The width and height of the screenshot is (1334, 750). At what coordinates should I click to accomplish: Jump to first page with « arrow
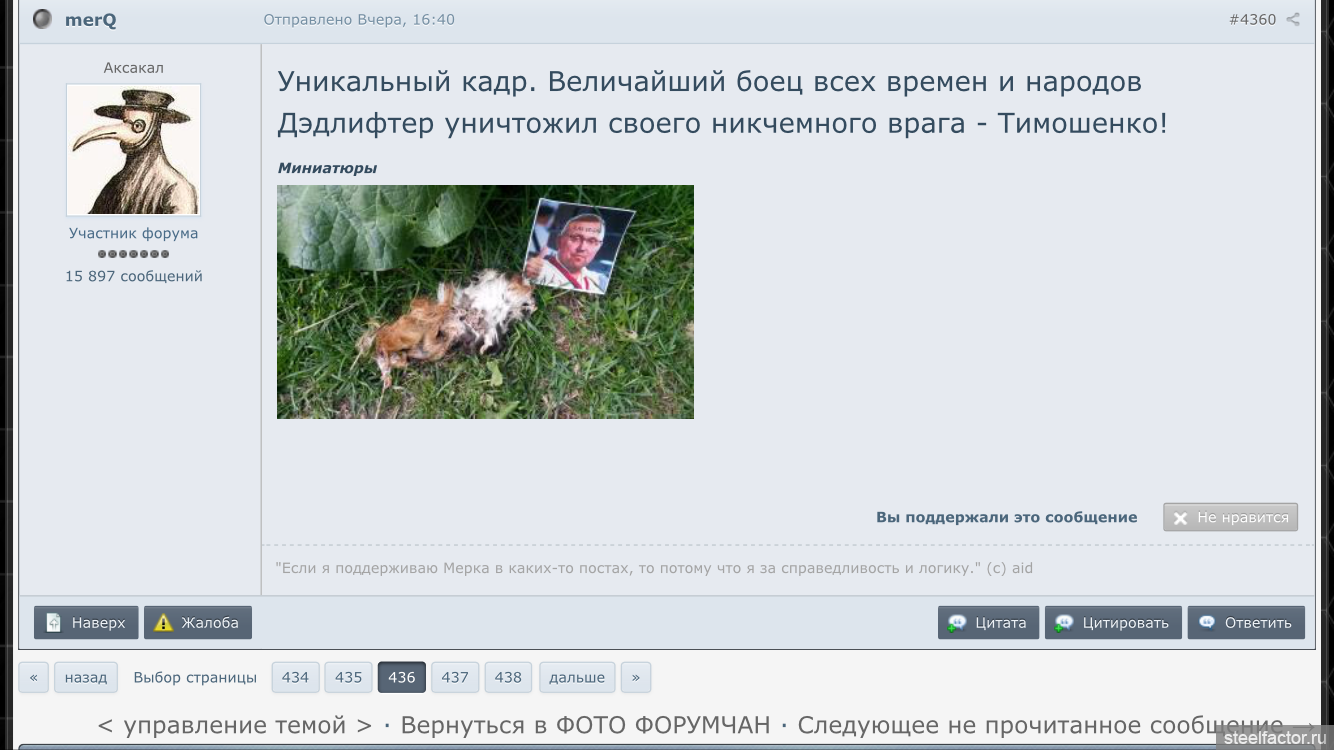click(33, 677)
